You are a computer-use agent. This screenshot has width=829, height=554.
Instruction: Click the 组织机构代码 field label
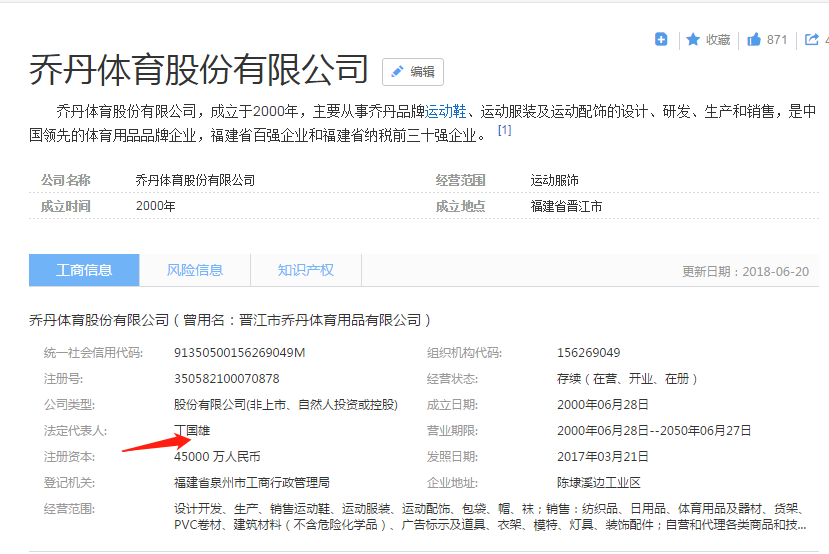tap(464, 353)
